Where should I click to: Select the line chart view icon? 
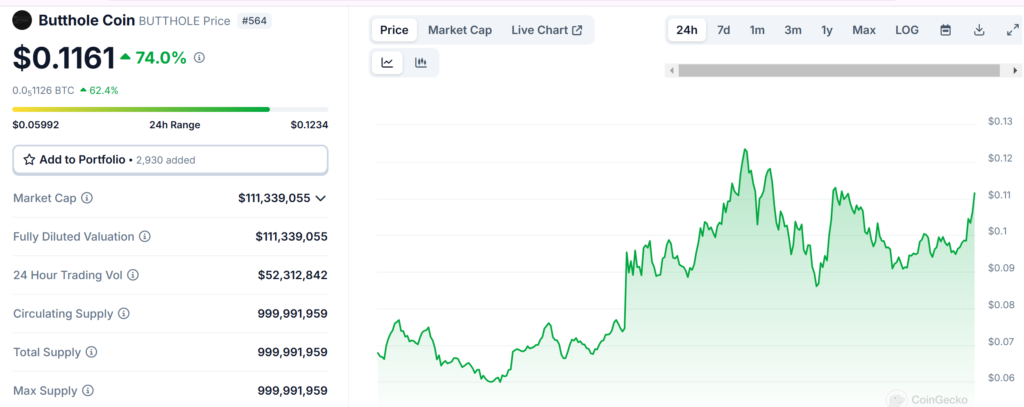(x=387, y=63)
